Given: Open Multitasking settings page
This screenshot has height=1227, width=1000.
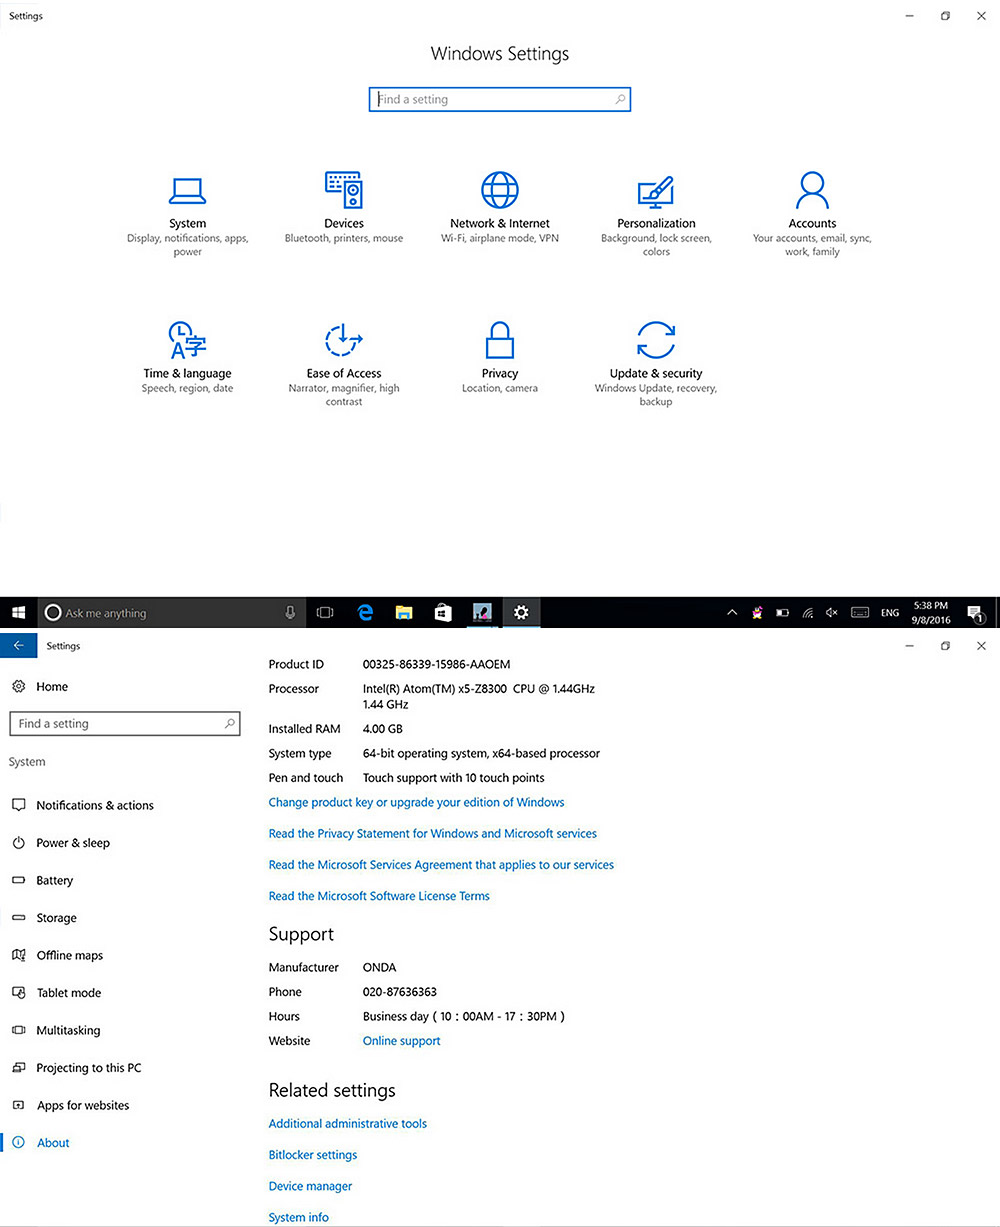Looking at the screenshot, I should [68, 1030].
